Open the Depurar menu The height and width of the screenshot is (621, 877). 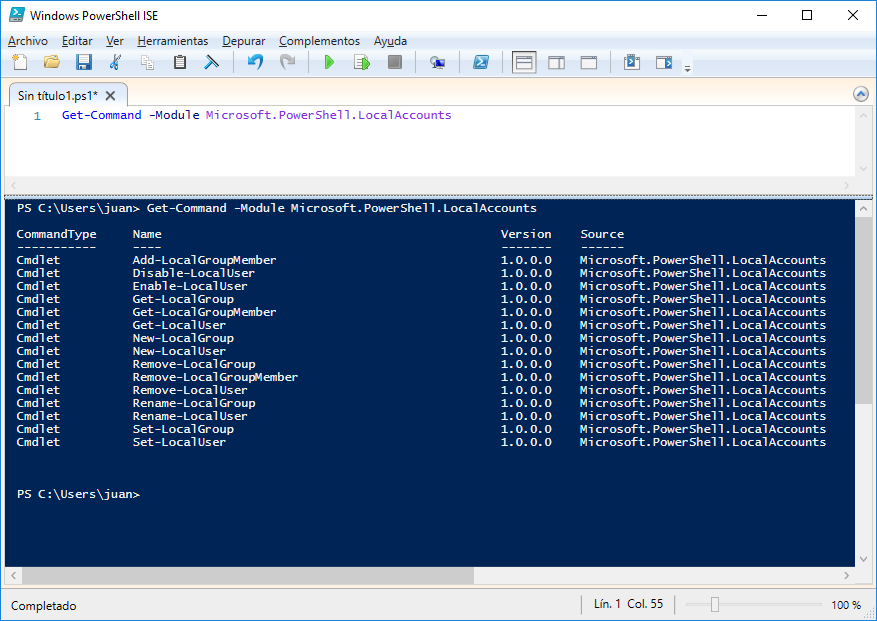tap(244, 41)
